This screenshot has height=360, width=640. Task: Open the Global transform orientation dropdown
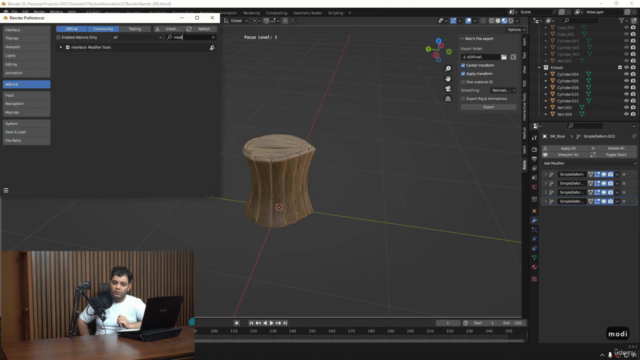pos(236,21)
